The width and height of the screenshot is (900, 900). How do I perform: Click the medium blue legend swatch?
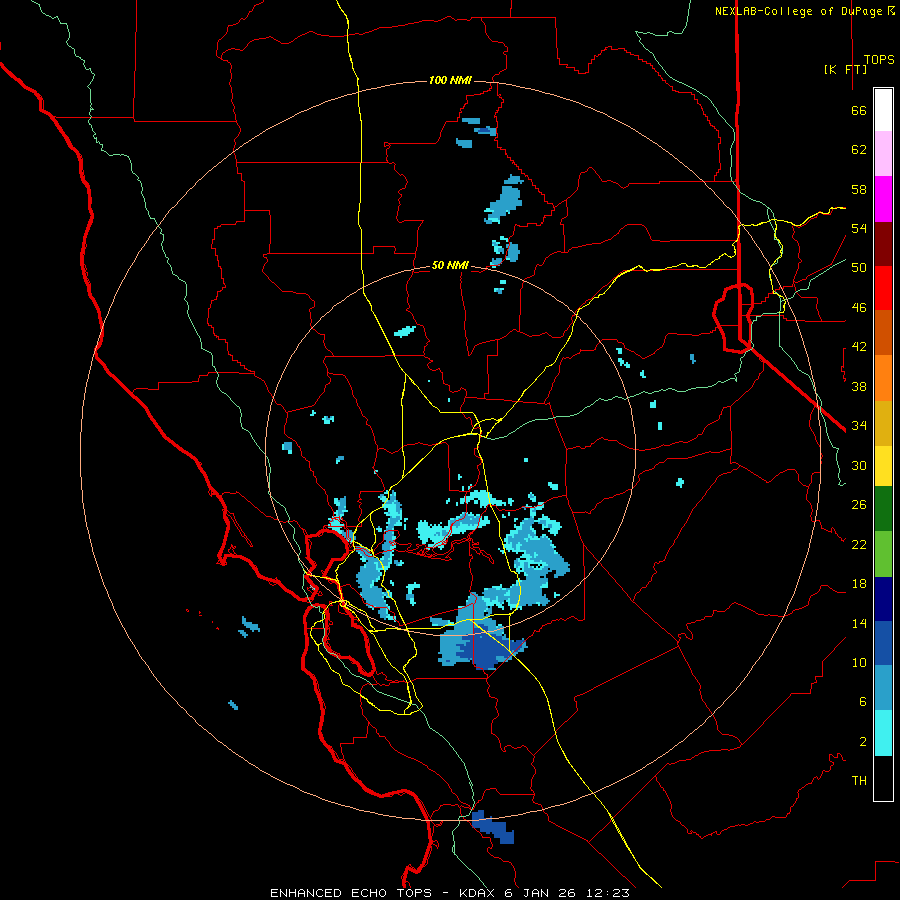pyautogui.click(x=883, y=643)
